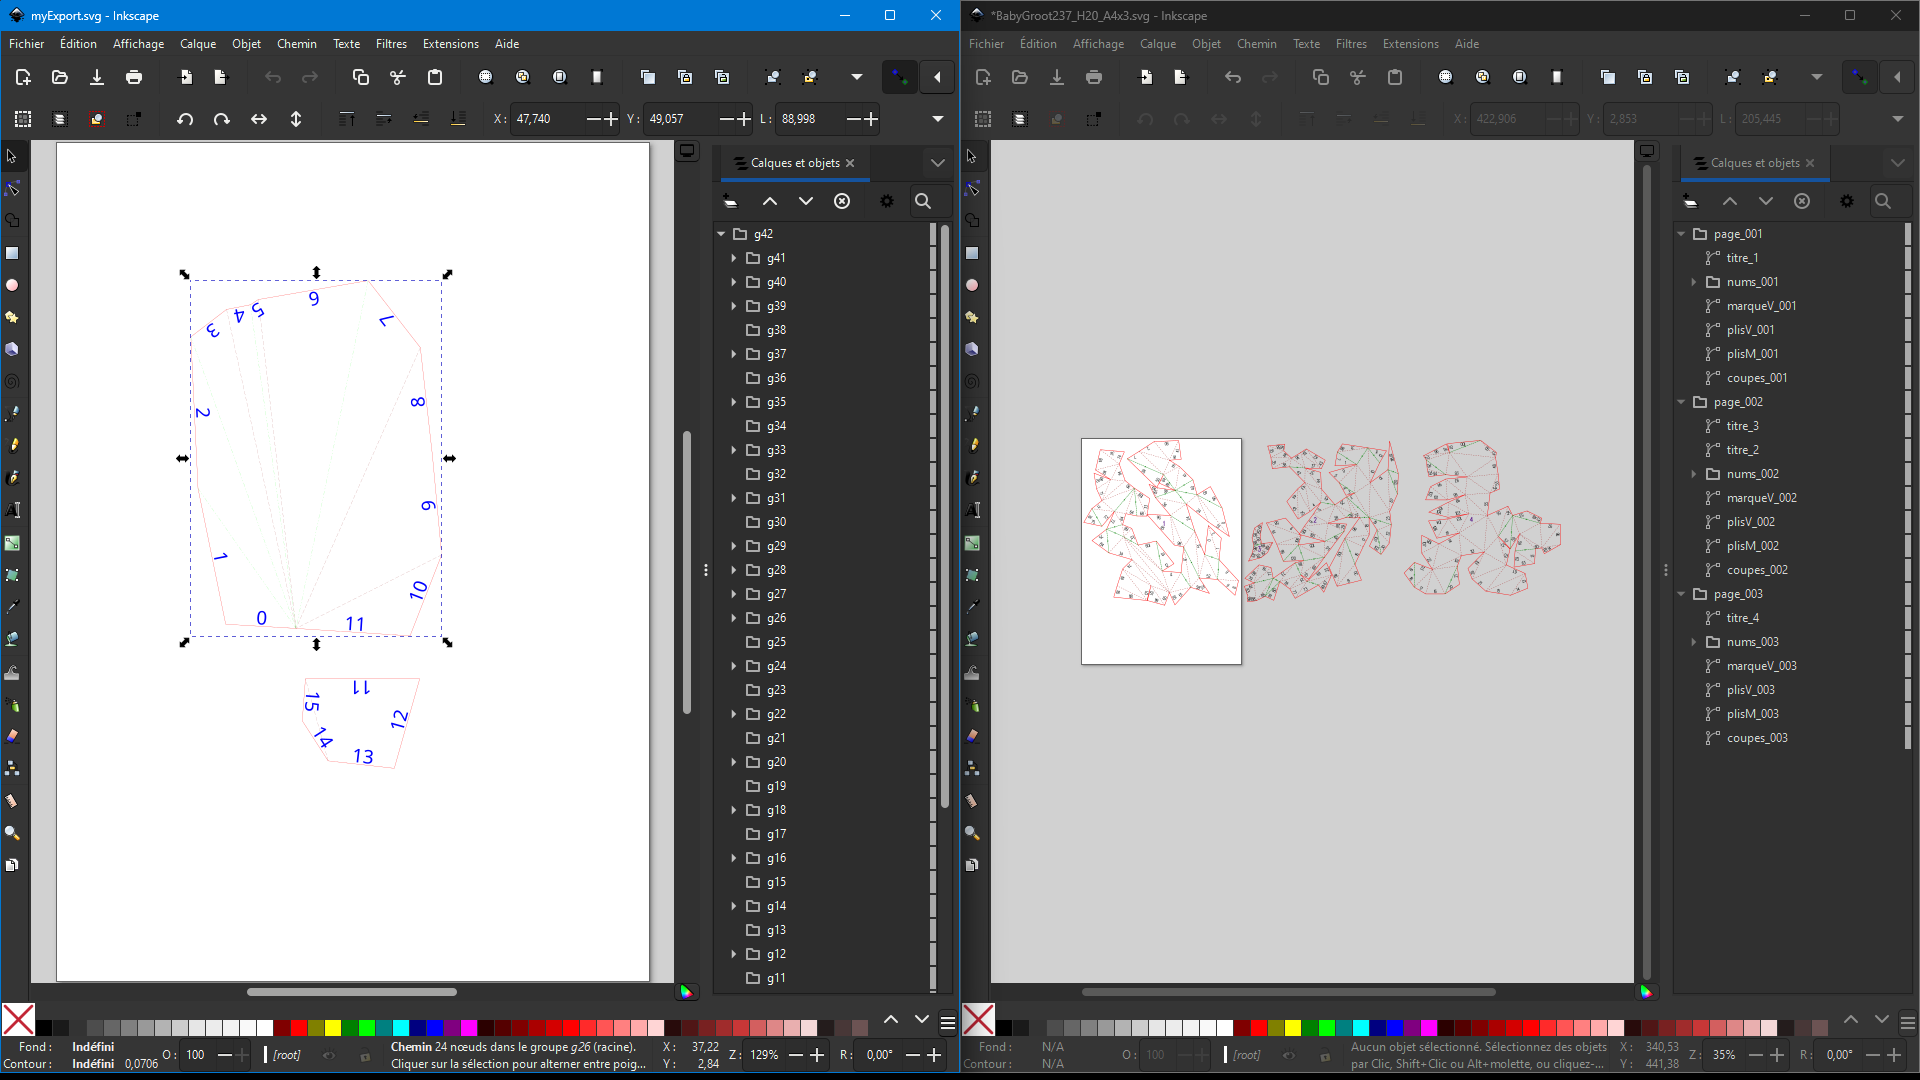Viewport: 1920px width, 1080px height.
Task: Open Filtres menu in BabyGroot window
Action: pos(1351,44)
